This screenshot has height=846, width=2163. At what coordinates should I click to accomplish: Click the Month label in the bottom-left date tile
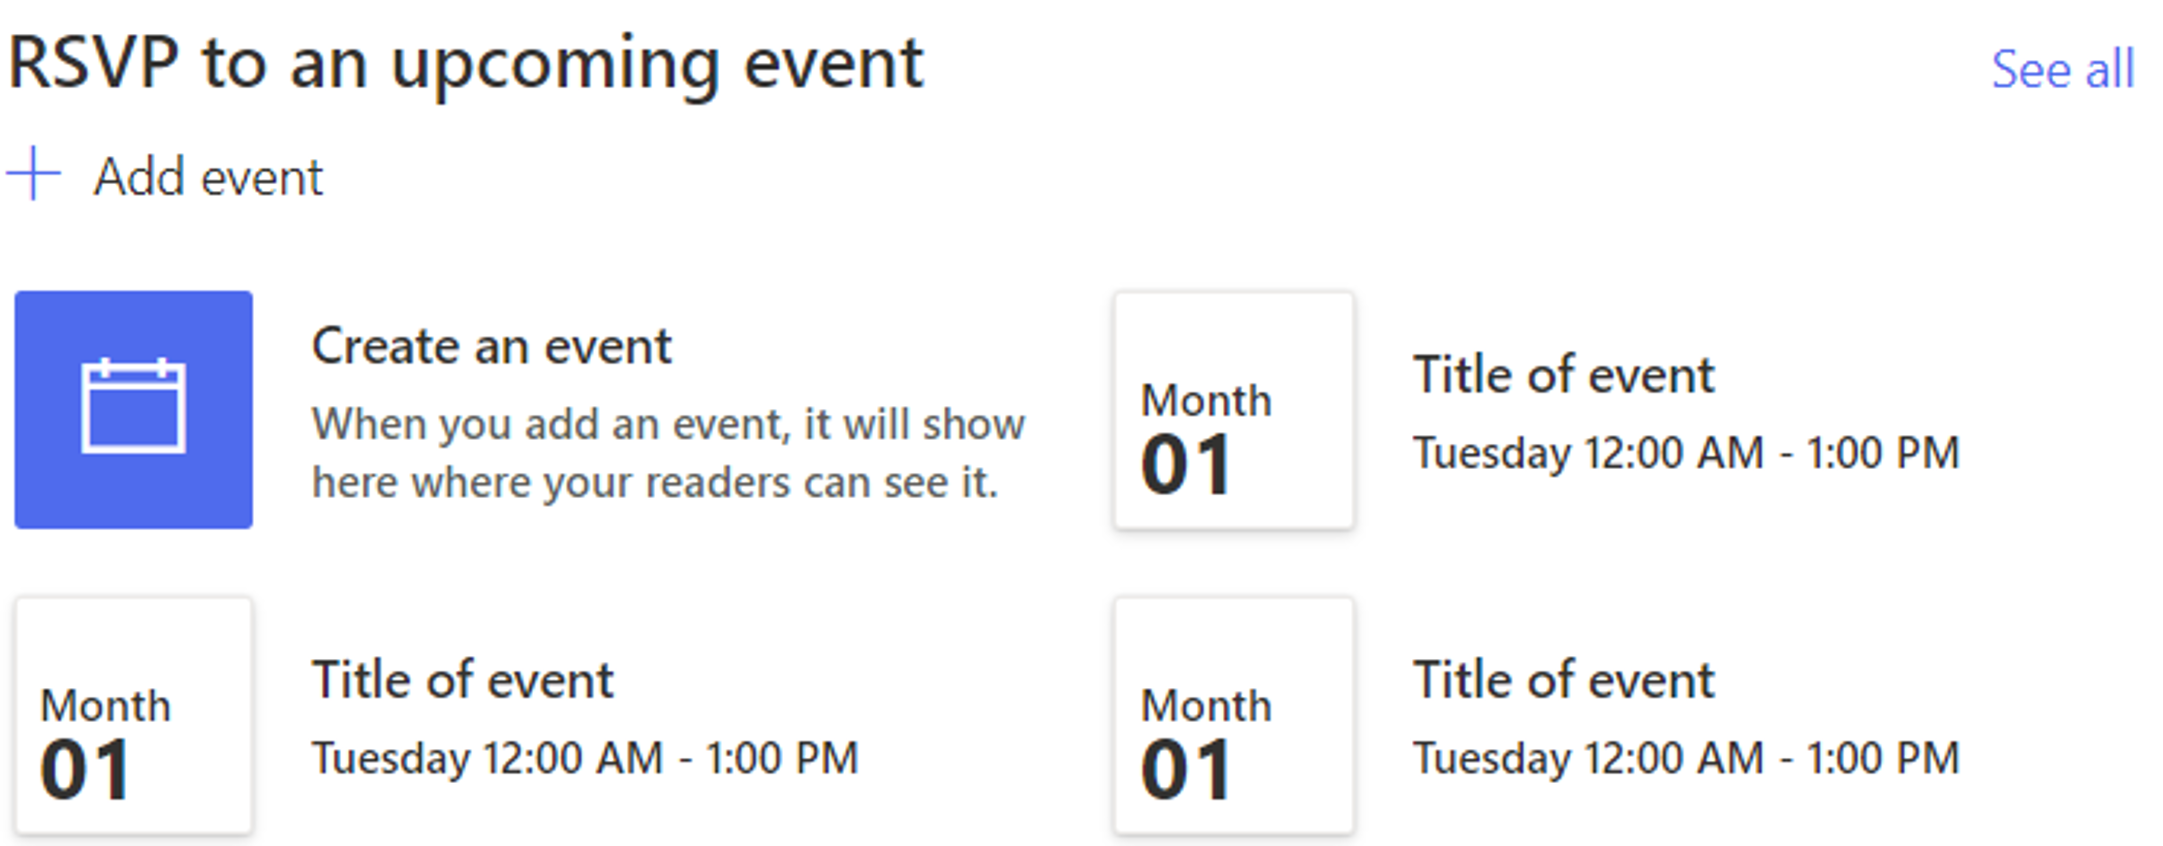pos(106,705)
